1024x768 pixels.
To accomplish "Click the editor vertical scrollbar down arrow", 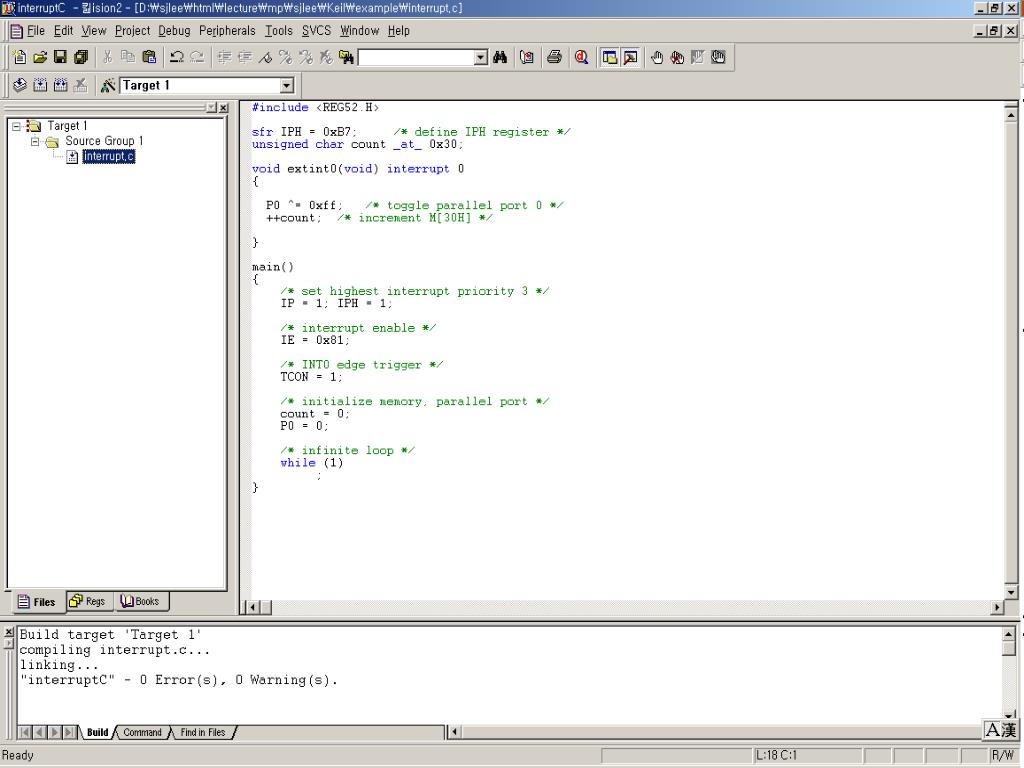I will [1010, 592].
